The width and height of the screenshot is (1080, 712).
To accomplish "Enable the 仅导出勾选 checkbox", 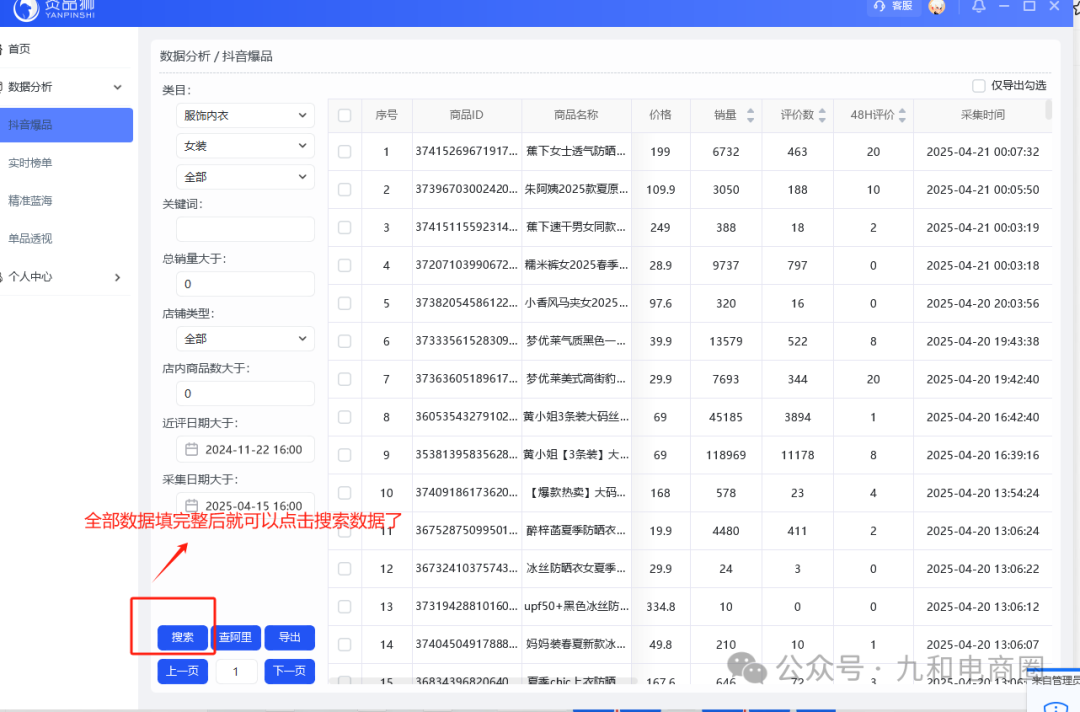I will tap(978, 85).
